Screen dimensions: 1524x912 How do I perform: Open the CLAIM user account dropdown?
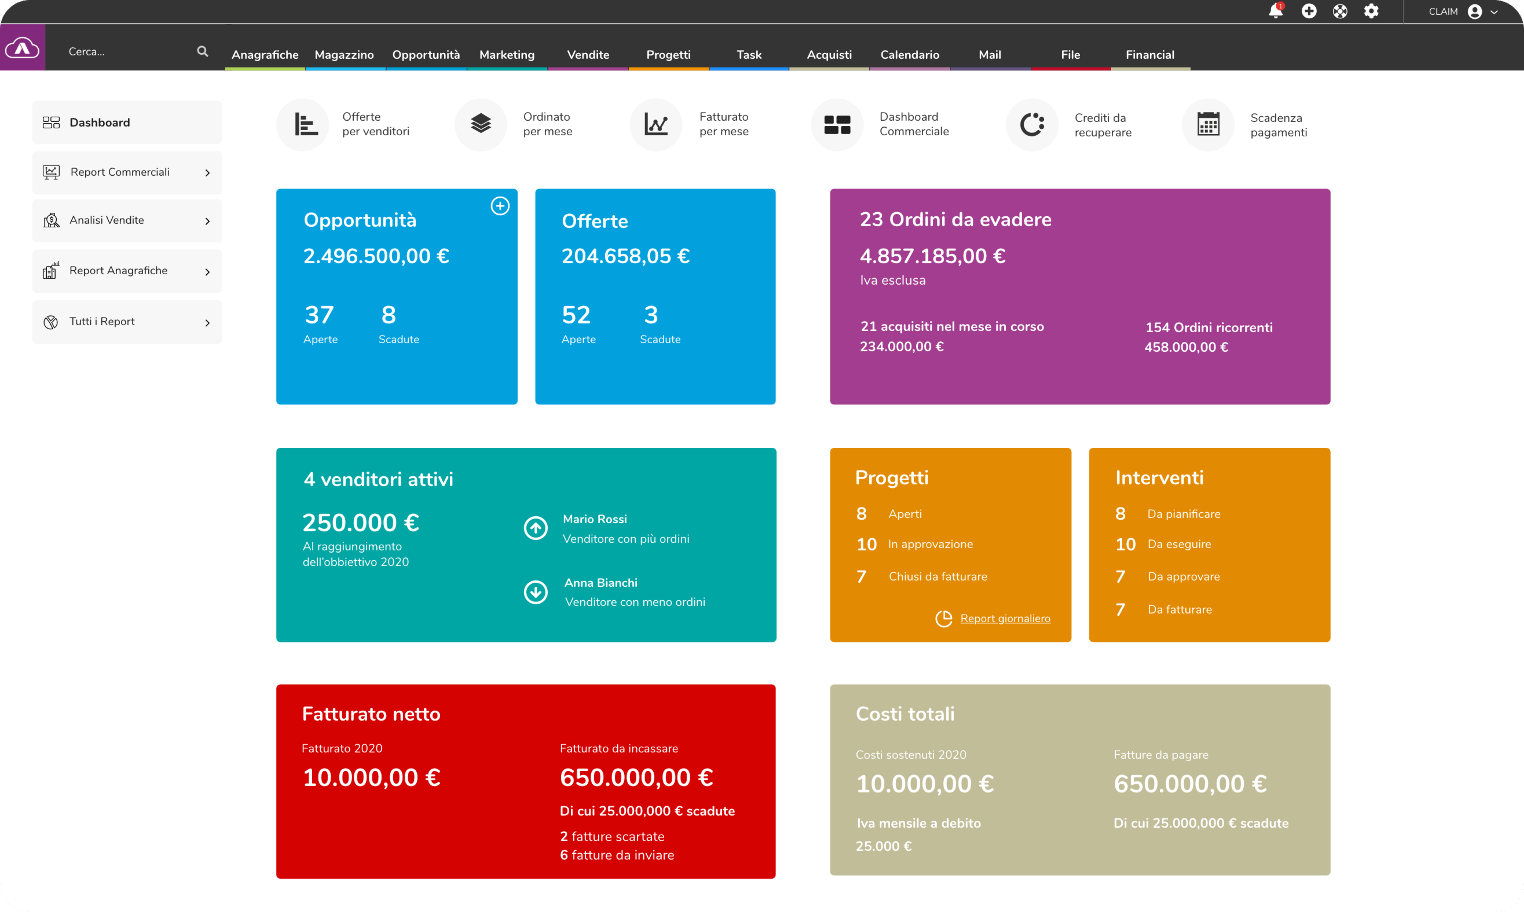coord(1463,12)
